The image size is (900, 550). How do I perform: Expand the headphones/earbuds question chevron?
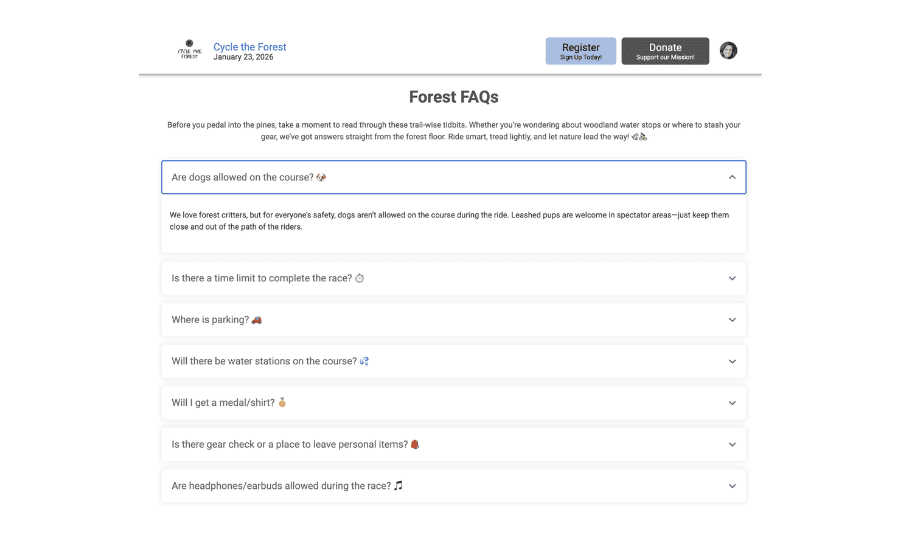click(x=732, y=486)
